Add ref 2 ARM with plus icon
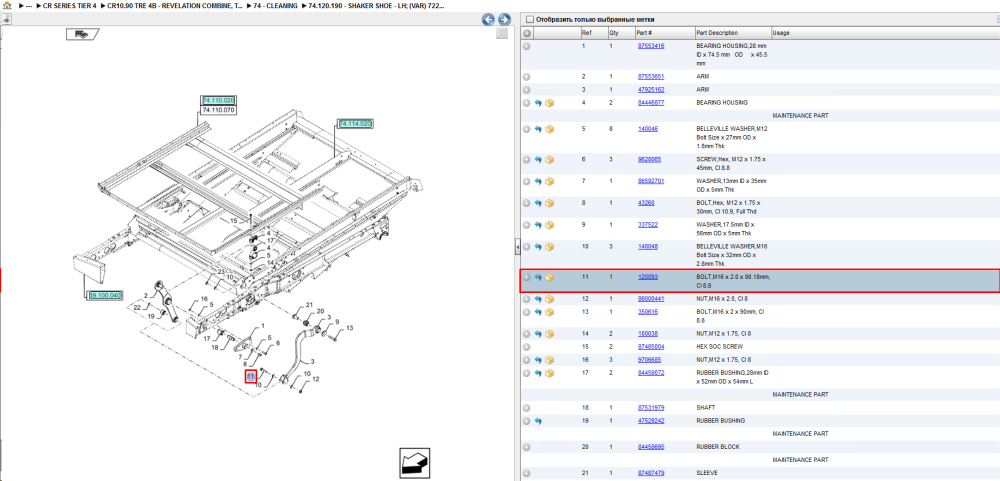This screenshot has height=481, width=1000. click(x=527, y=77)
